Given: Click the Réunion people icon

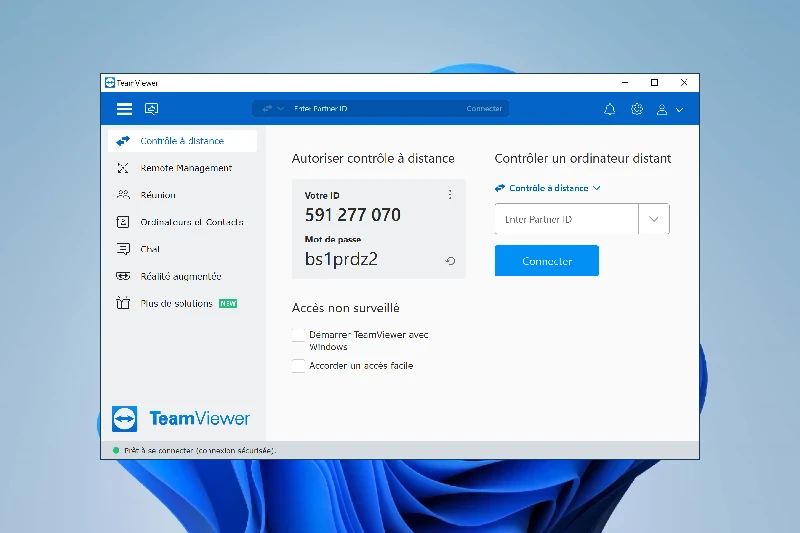Looking at the screenshot, I should pyautogui.click(x=123, y=194).
